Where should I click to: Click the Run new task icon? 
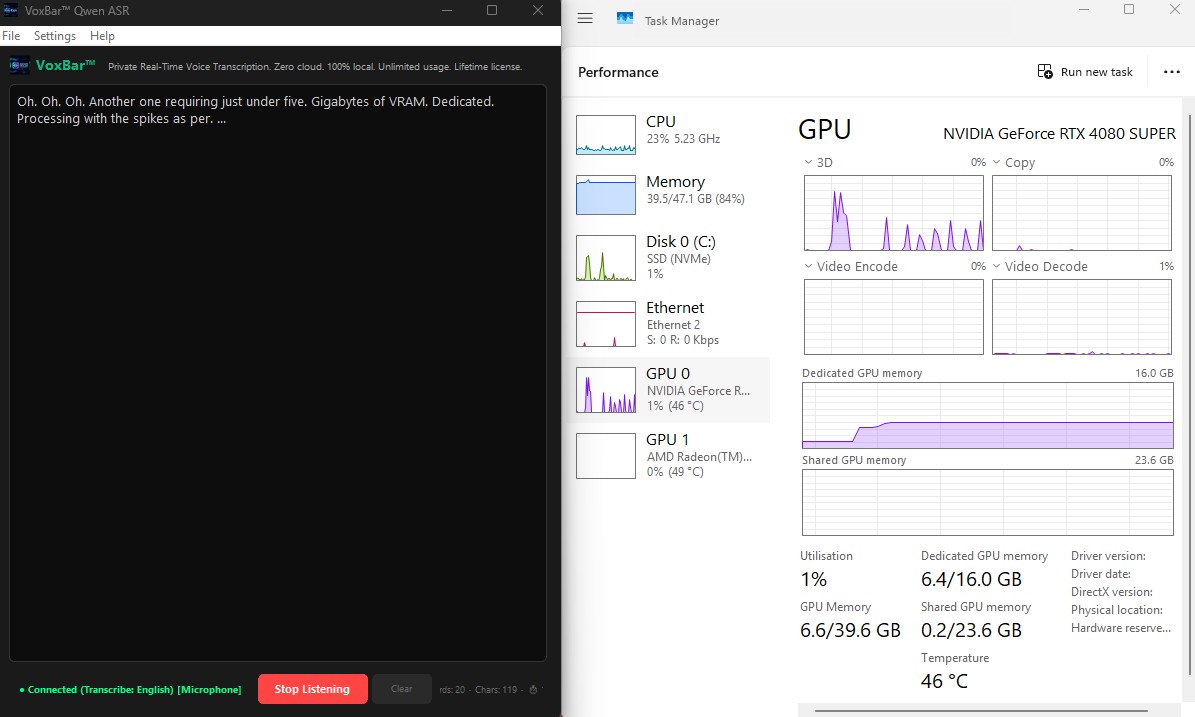click(1045, 71)
